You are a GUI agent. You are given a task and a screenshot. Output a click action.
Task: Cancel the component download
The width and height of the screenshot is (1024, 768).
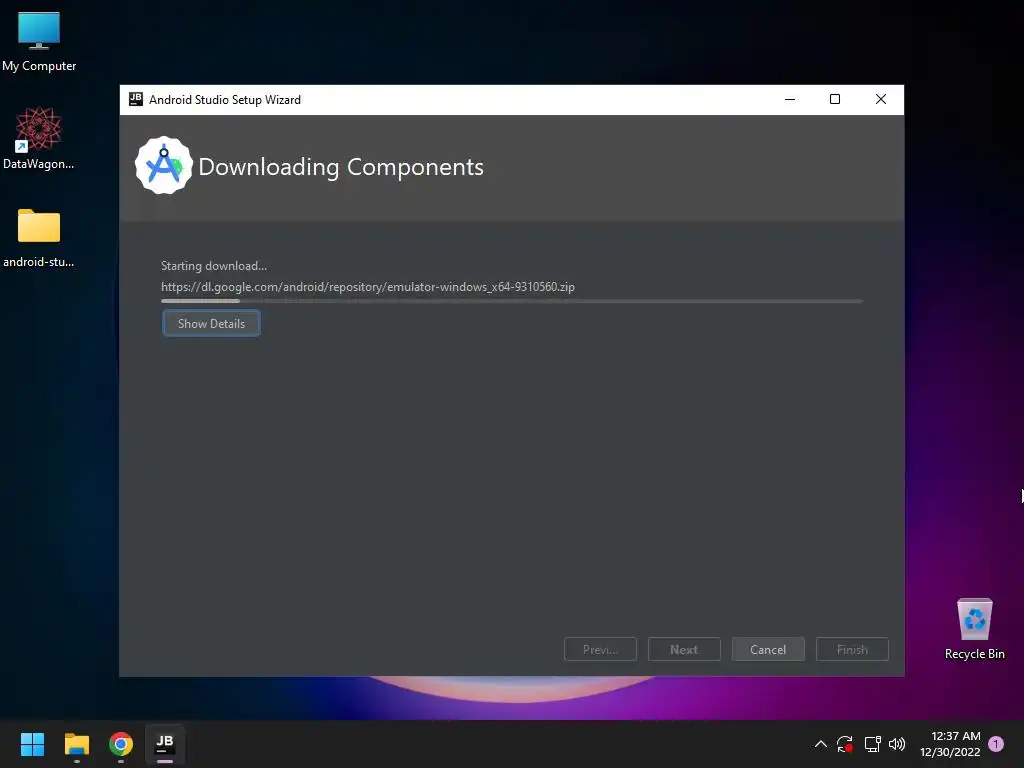tap(768, 649)
